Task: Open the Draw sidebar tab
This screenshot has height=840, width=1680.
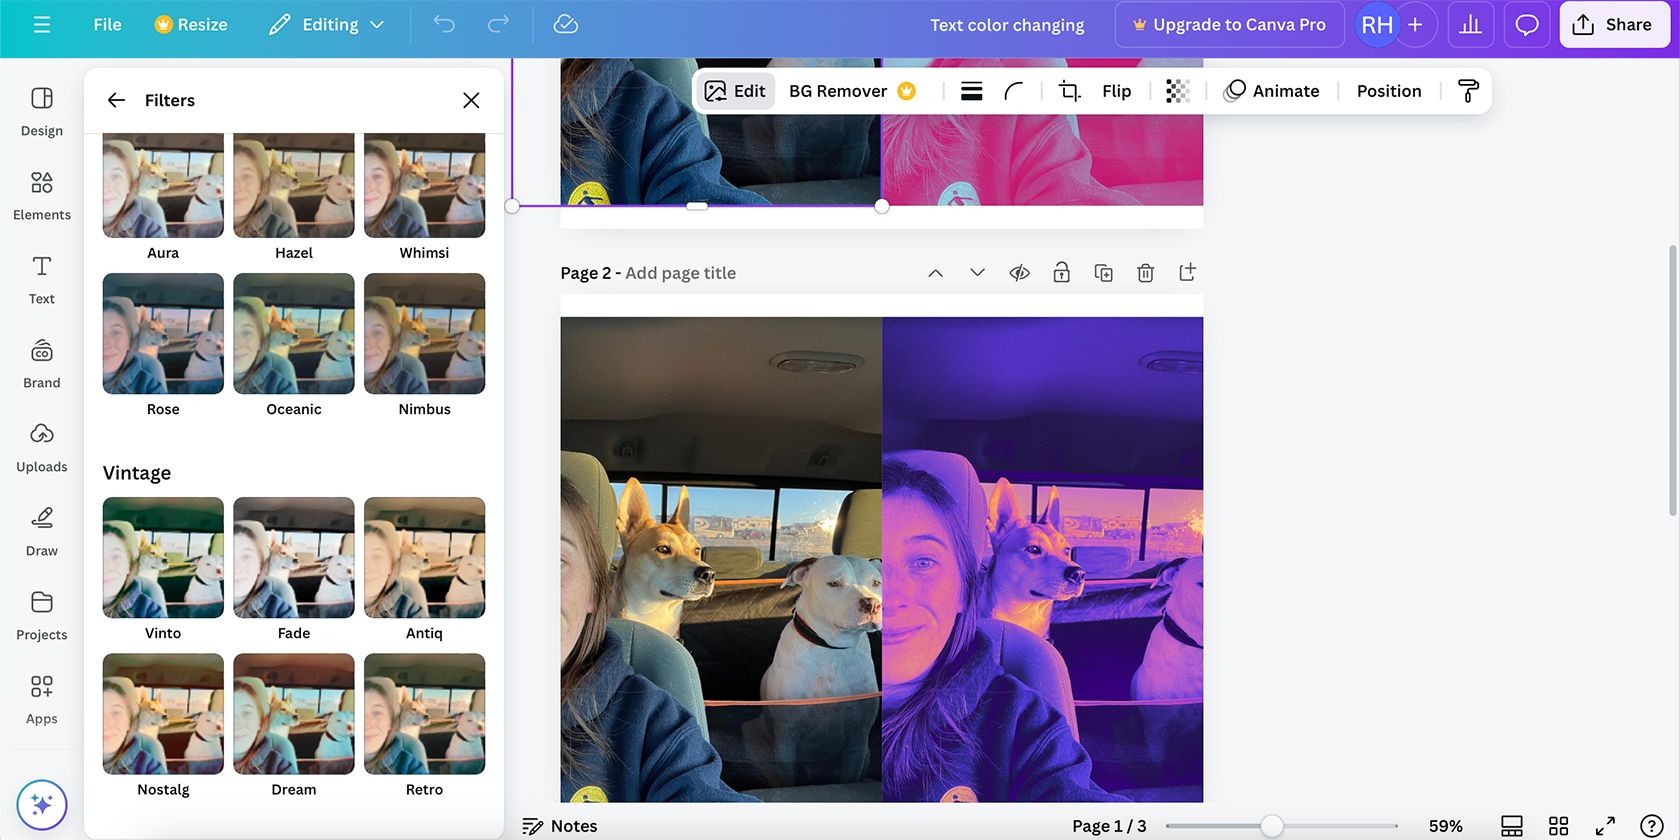Action: tap(42, 531)
